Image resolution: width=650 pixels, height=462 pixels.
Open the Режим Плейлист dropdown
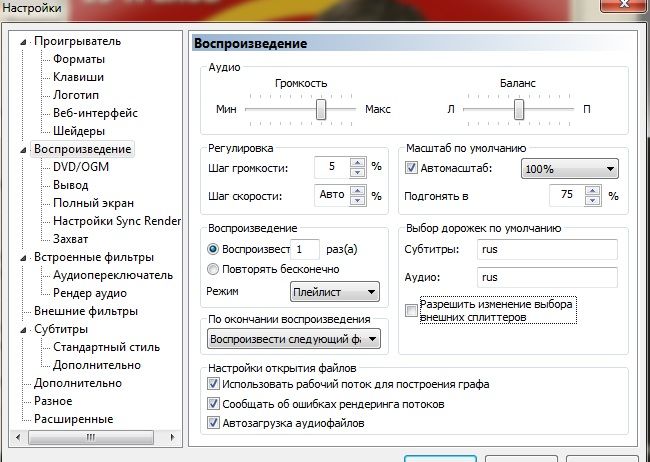tap(334, 292)
